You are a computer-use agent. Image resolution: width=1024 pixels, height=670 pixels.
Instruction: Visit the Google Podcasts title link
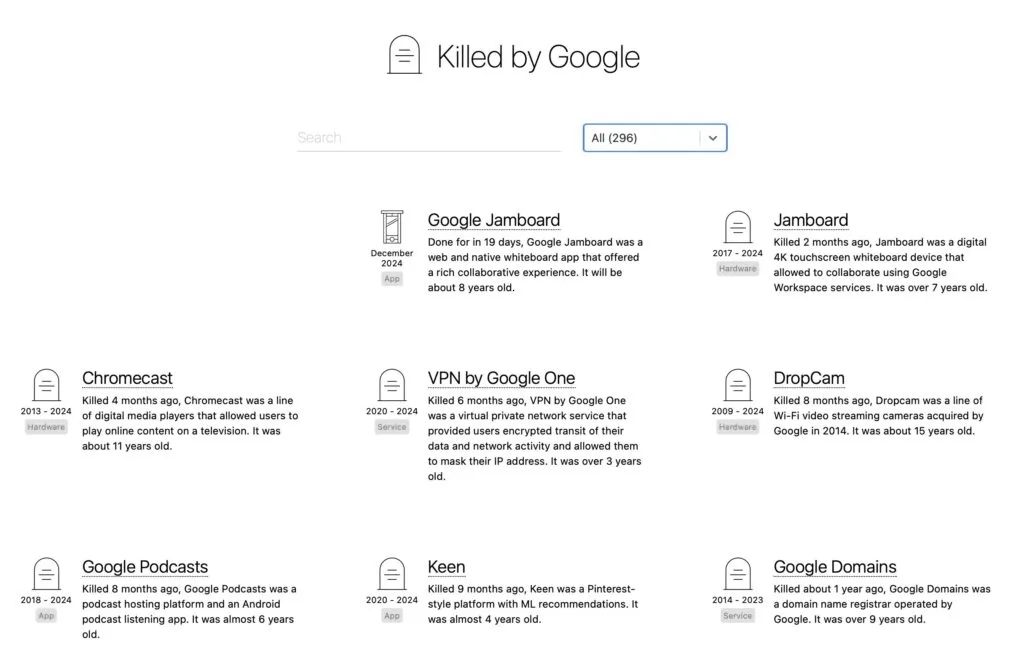coord(145,567)
